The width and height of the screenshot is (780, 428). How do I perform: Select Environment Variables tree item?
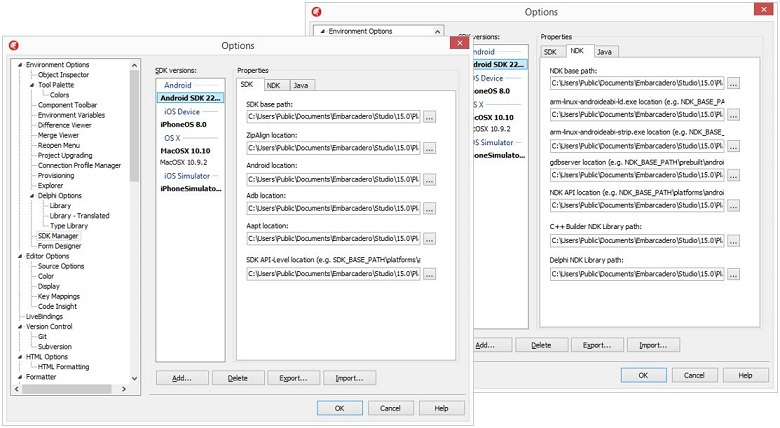coord(71,115)
